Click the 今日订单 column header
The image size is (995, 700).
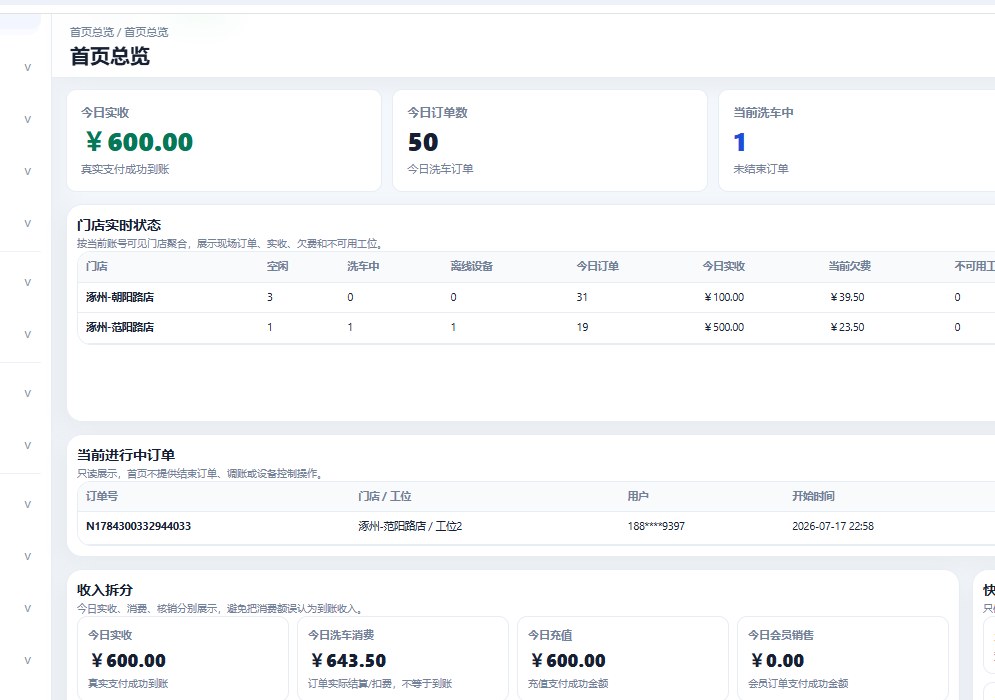point(597,266)
